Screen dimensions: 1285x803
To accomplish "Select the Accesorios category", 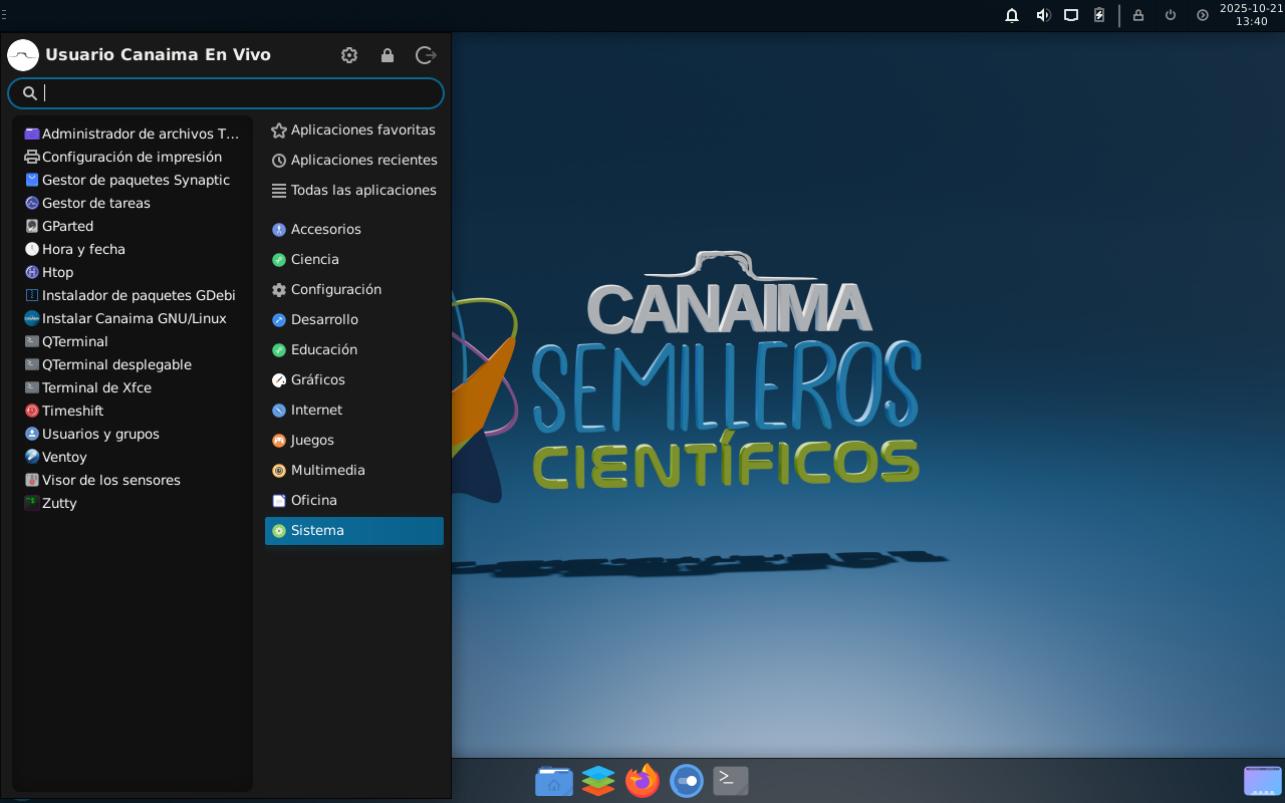I will click(x=325, y=229).
